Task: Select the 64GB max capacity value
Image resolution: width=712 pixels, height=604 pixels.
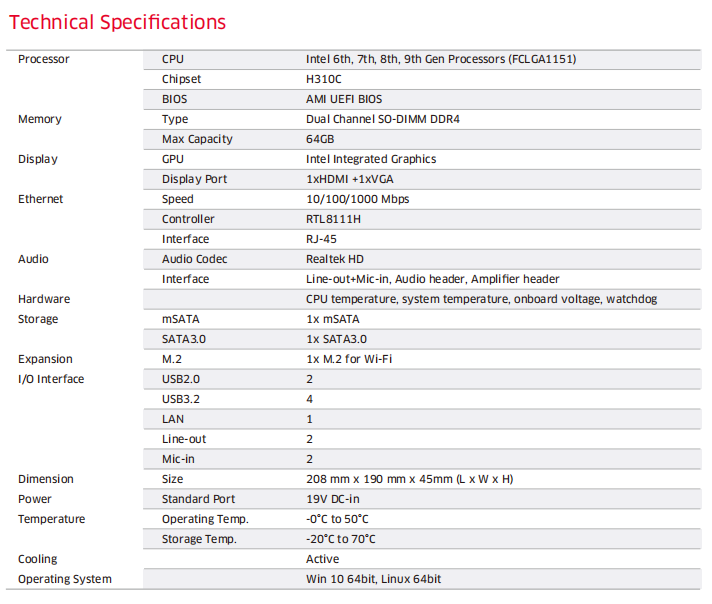Action: pos(320,139)
